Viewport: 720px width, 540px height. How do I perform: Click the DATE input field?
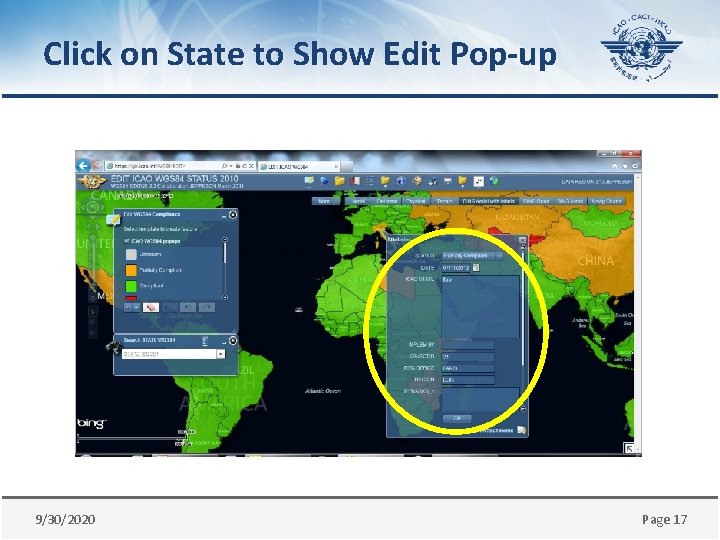click(456, 267)
